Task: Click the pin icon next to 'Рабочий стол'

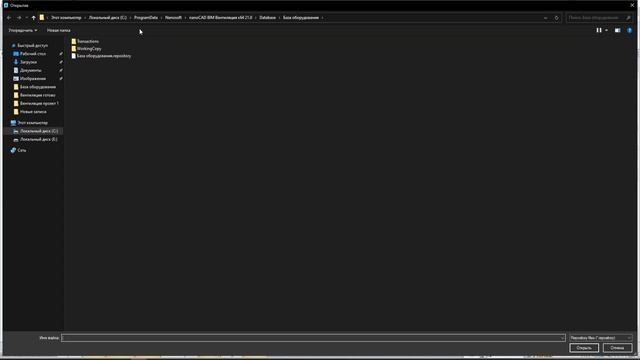Action: coord(61,54)
